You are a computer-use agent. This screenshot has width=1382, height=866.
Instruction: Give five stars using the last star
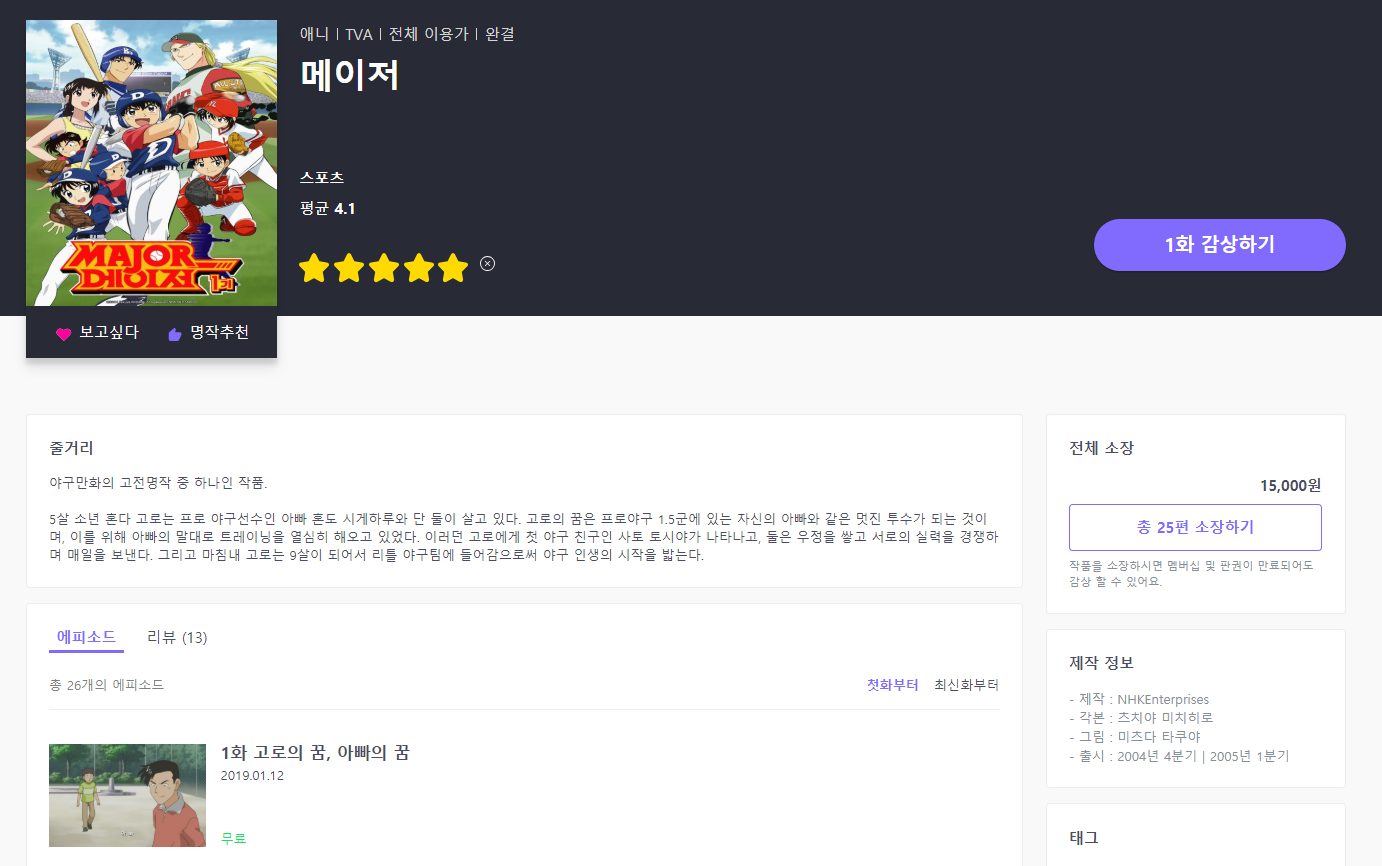click(x=453, y=268)
